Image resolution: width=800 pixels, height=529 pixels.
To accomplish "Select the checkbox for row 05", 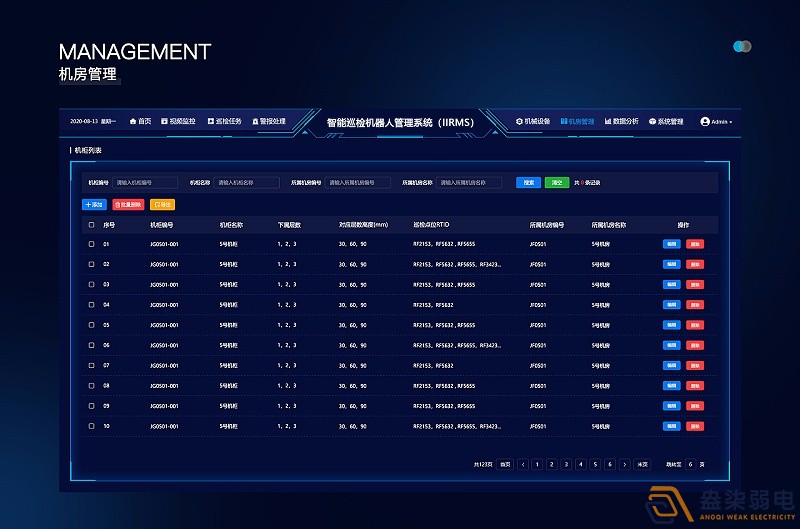I will [92, 325].
